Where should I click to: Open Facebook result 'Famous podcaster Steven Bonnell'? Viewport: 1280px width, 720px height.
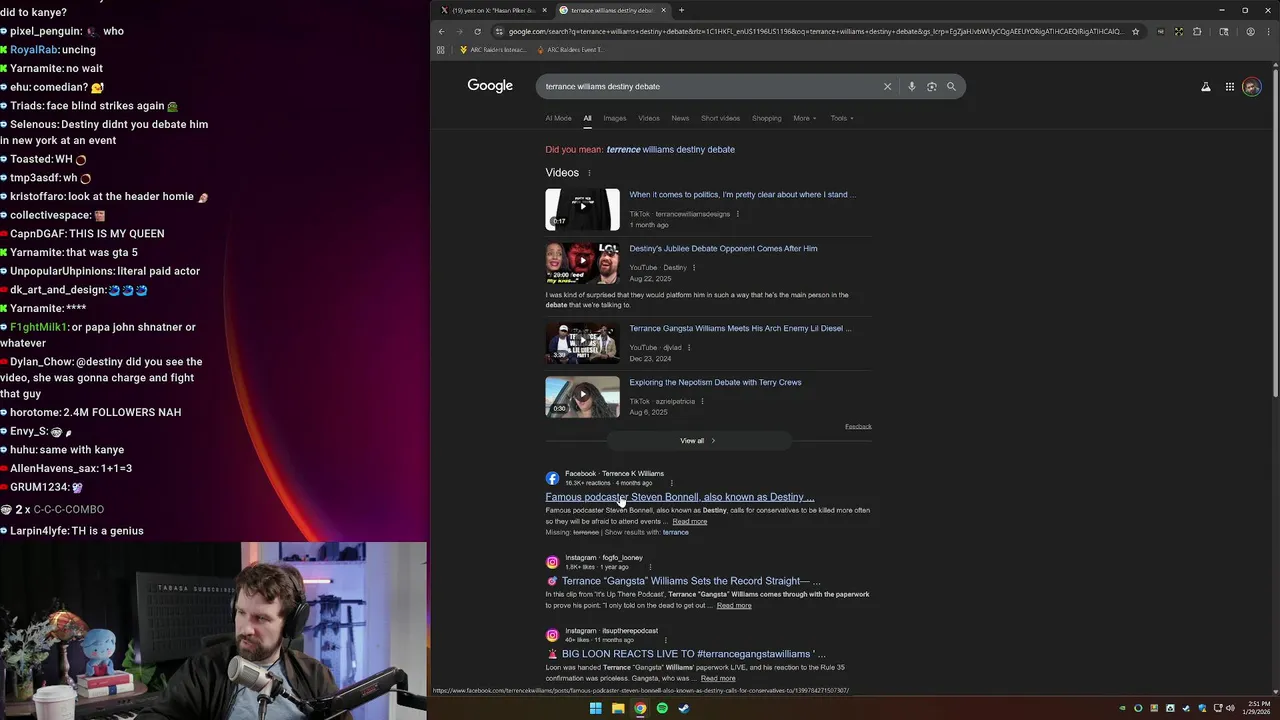680,497
